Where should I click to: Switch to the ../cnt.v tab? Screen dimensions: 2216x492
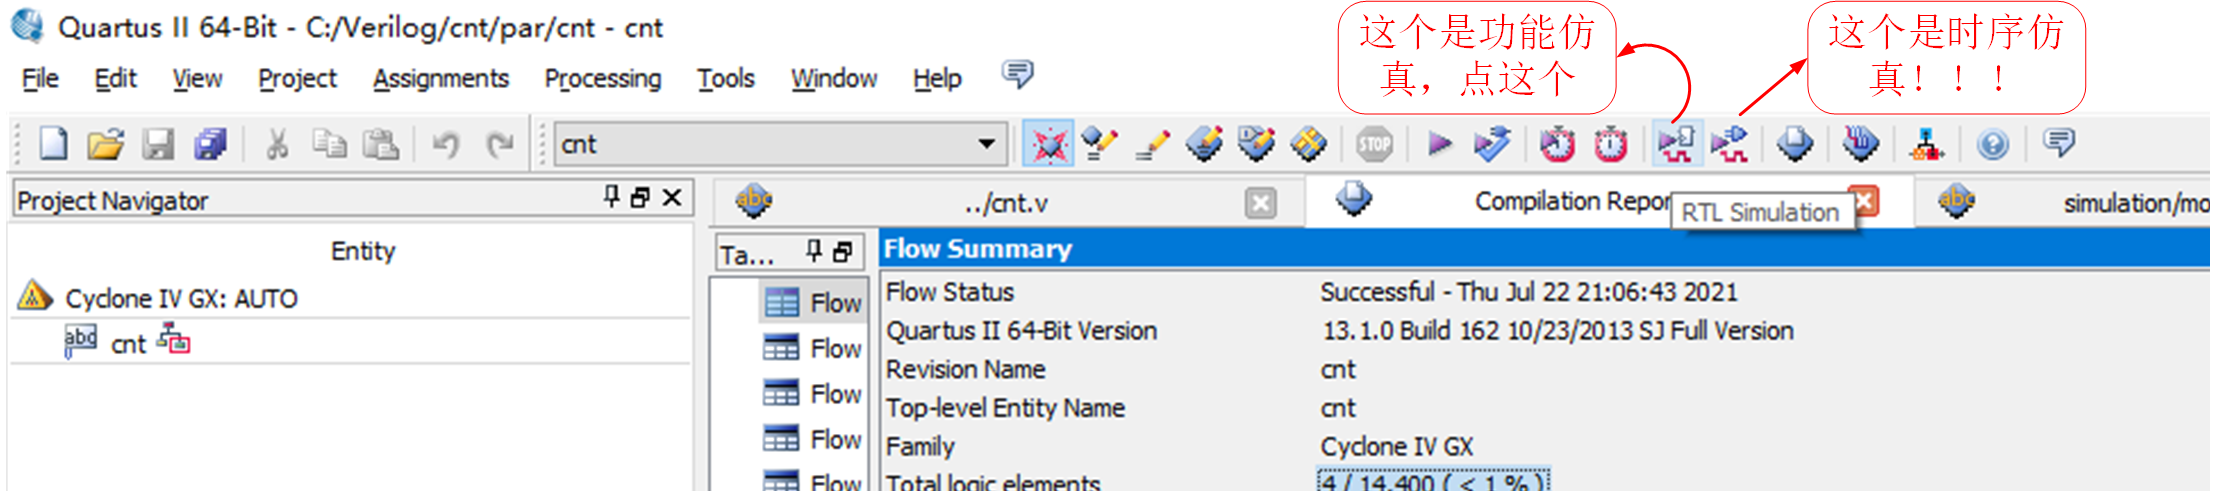1006,203
